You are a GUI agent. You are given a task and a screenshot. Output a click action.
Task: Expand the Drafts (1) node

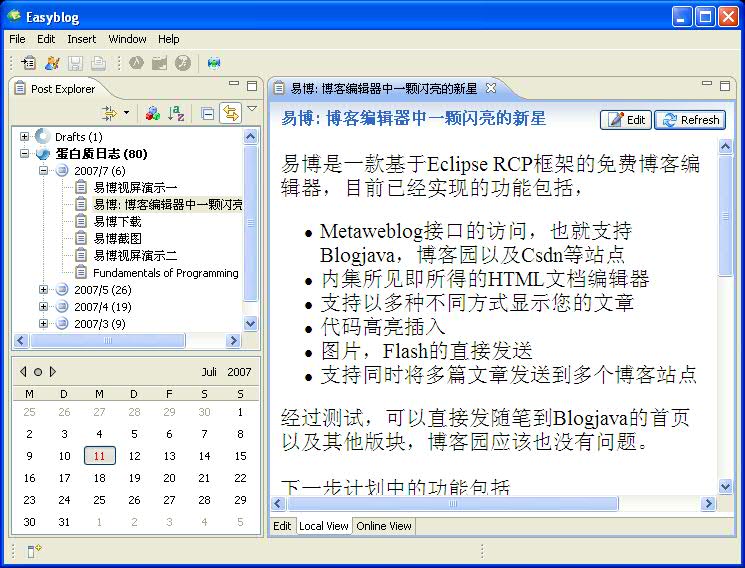(x=24, y=137)
